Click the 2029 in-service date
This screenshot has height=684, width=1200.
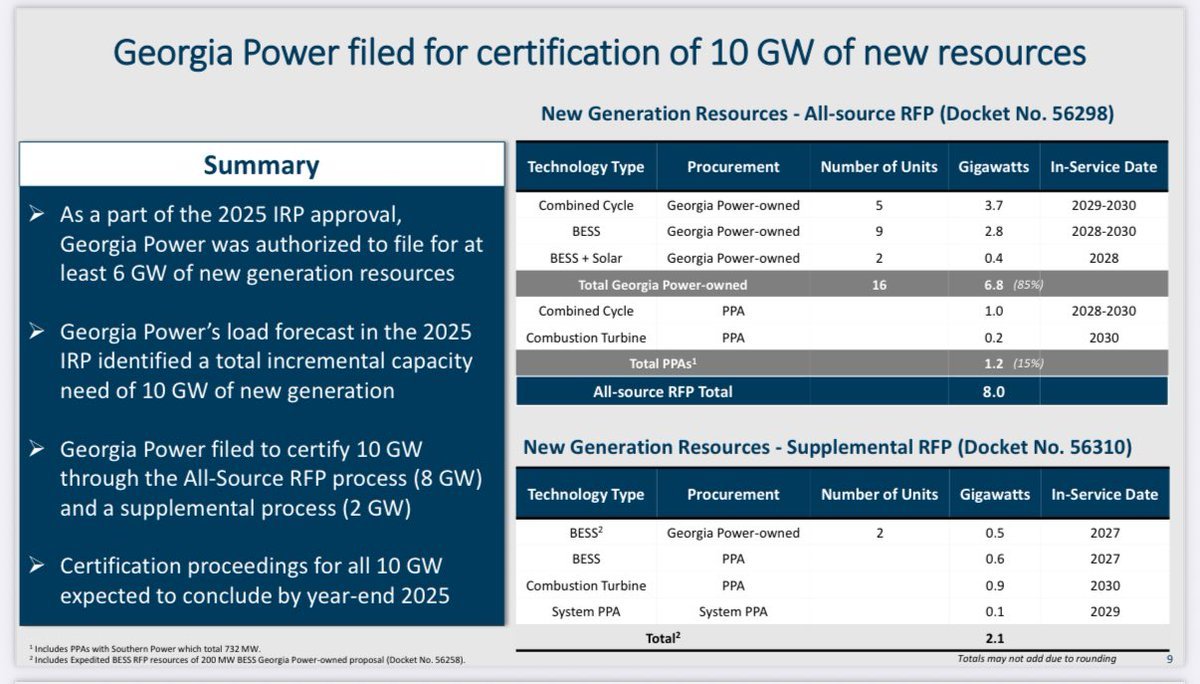(x=1104, y=612)
